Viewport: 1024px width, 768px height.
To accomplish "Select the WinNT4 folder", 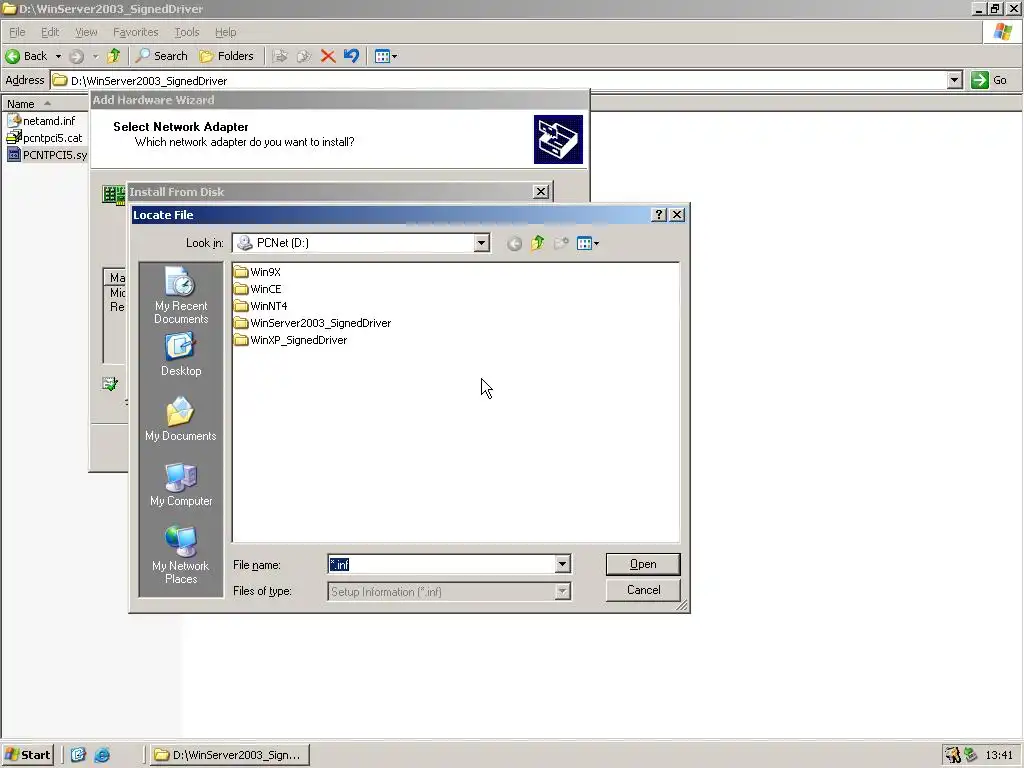I will 261,306.
